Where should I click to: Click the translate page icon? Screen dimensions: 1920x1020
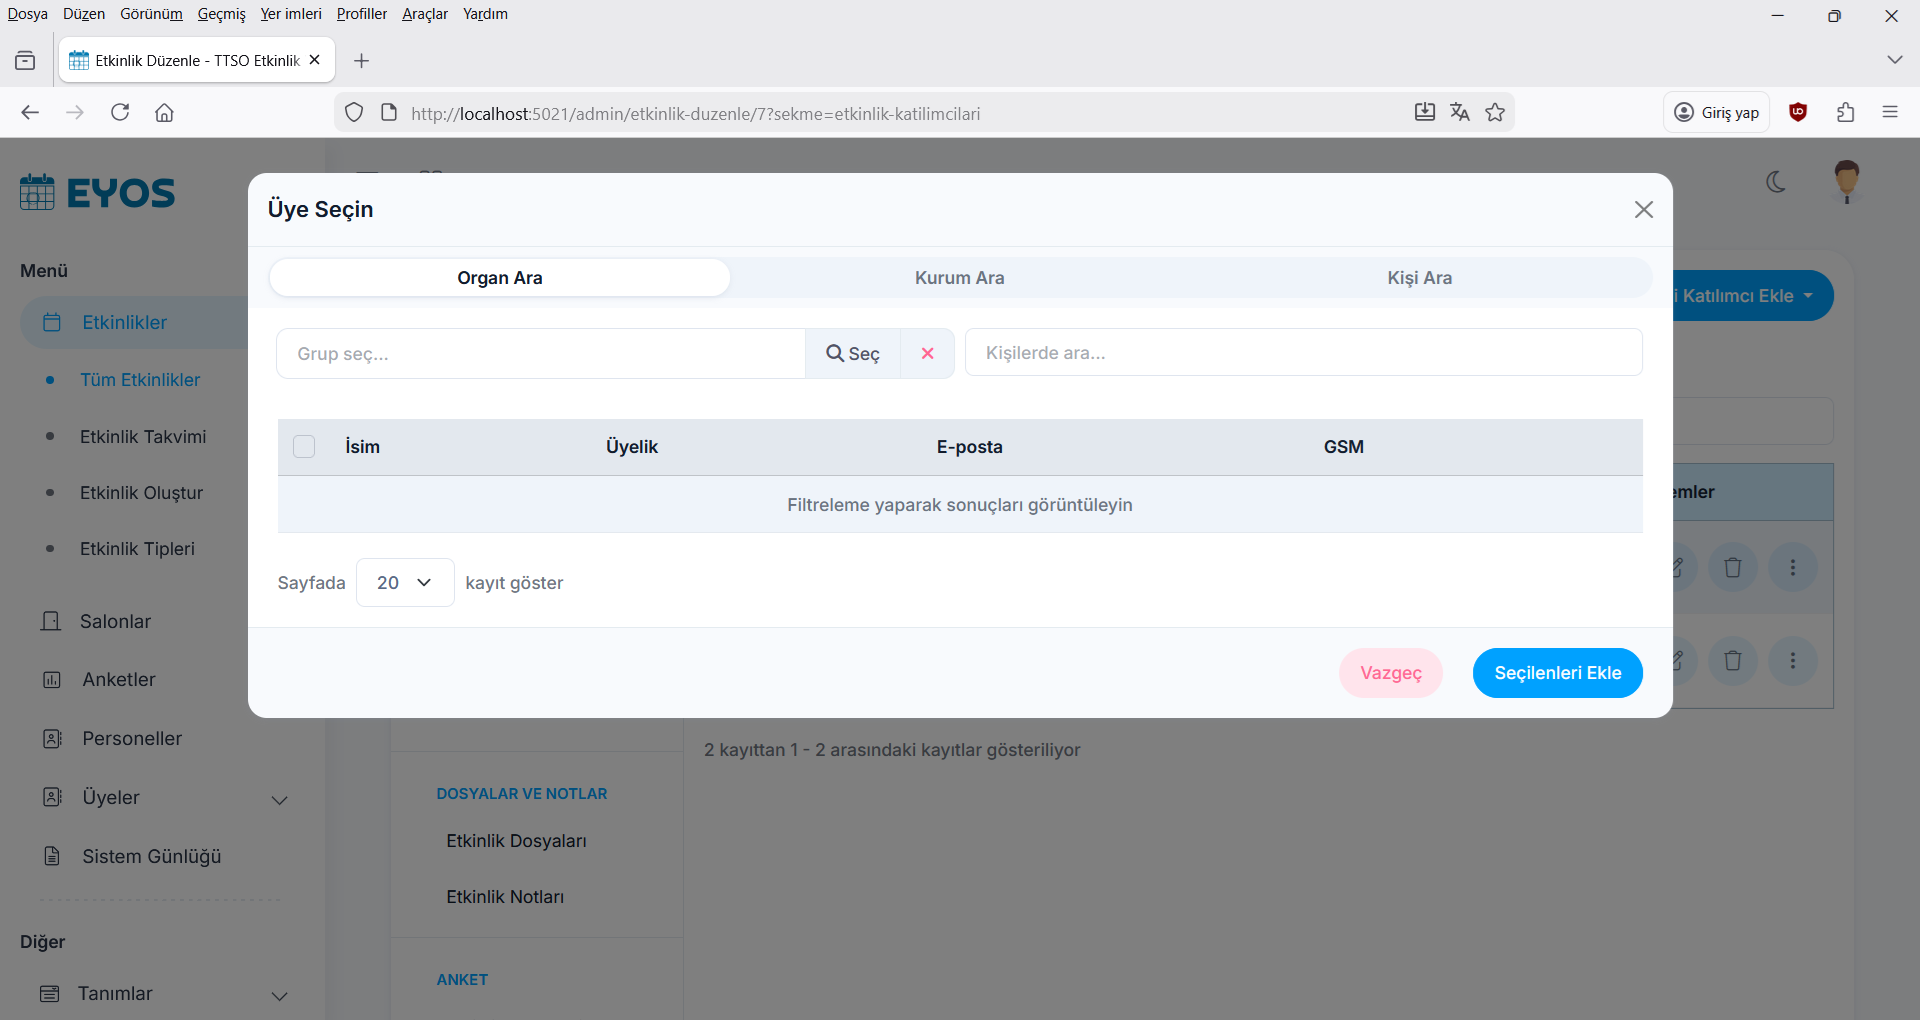pyautogui.click(x=1460, y=113)
